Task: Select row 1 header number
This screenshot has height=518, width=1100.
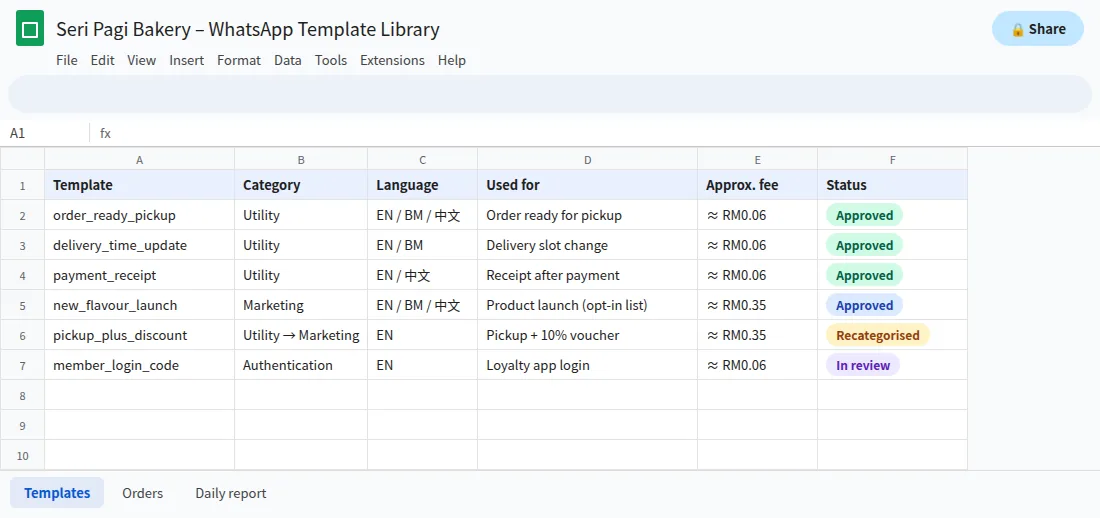Action: [22, 185]
